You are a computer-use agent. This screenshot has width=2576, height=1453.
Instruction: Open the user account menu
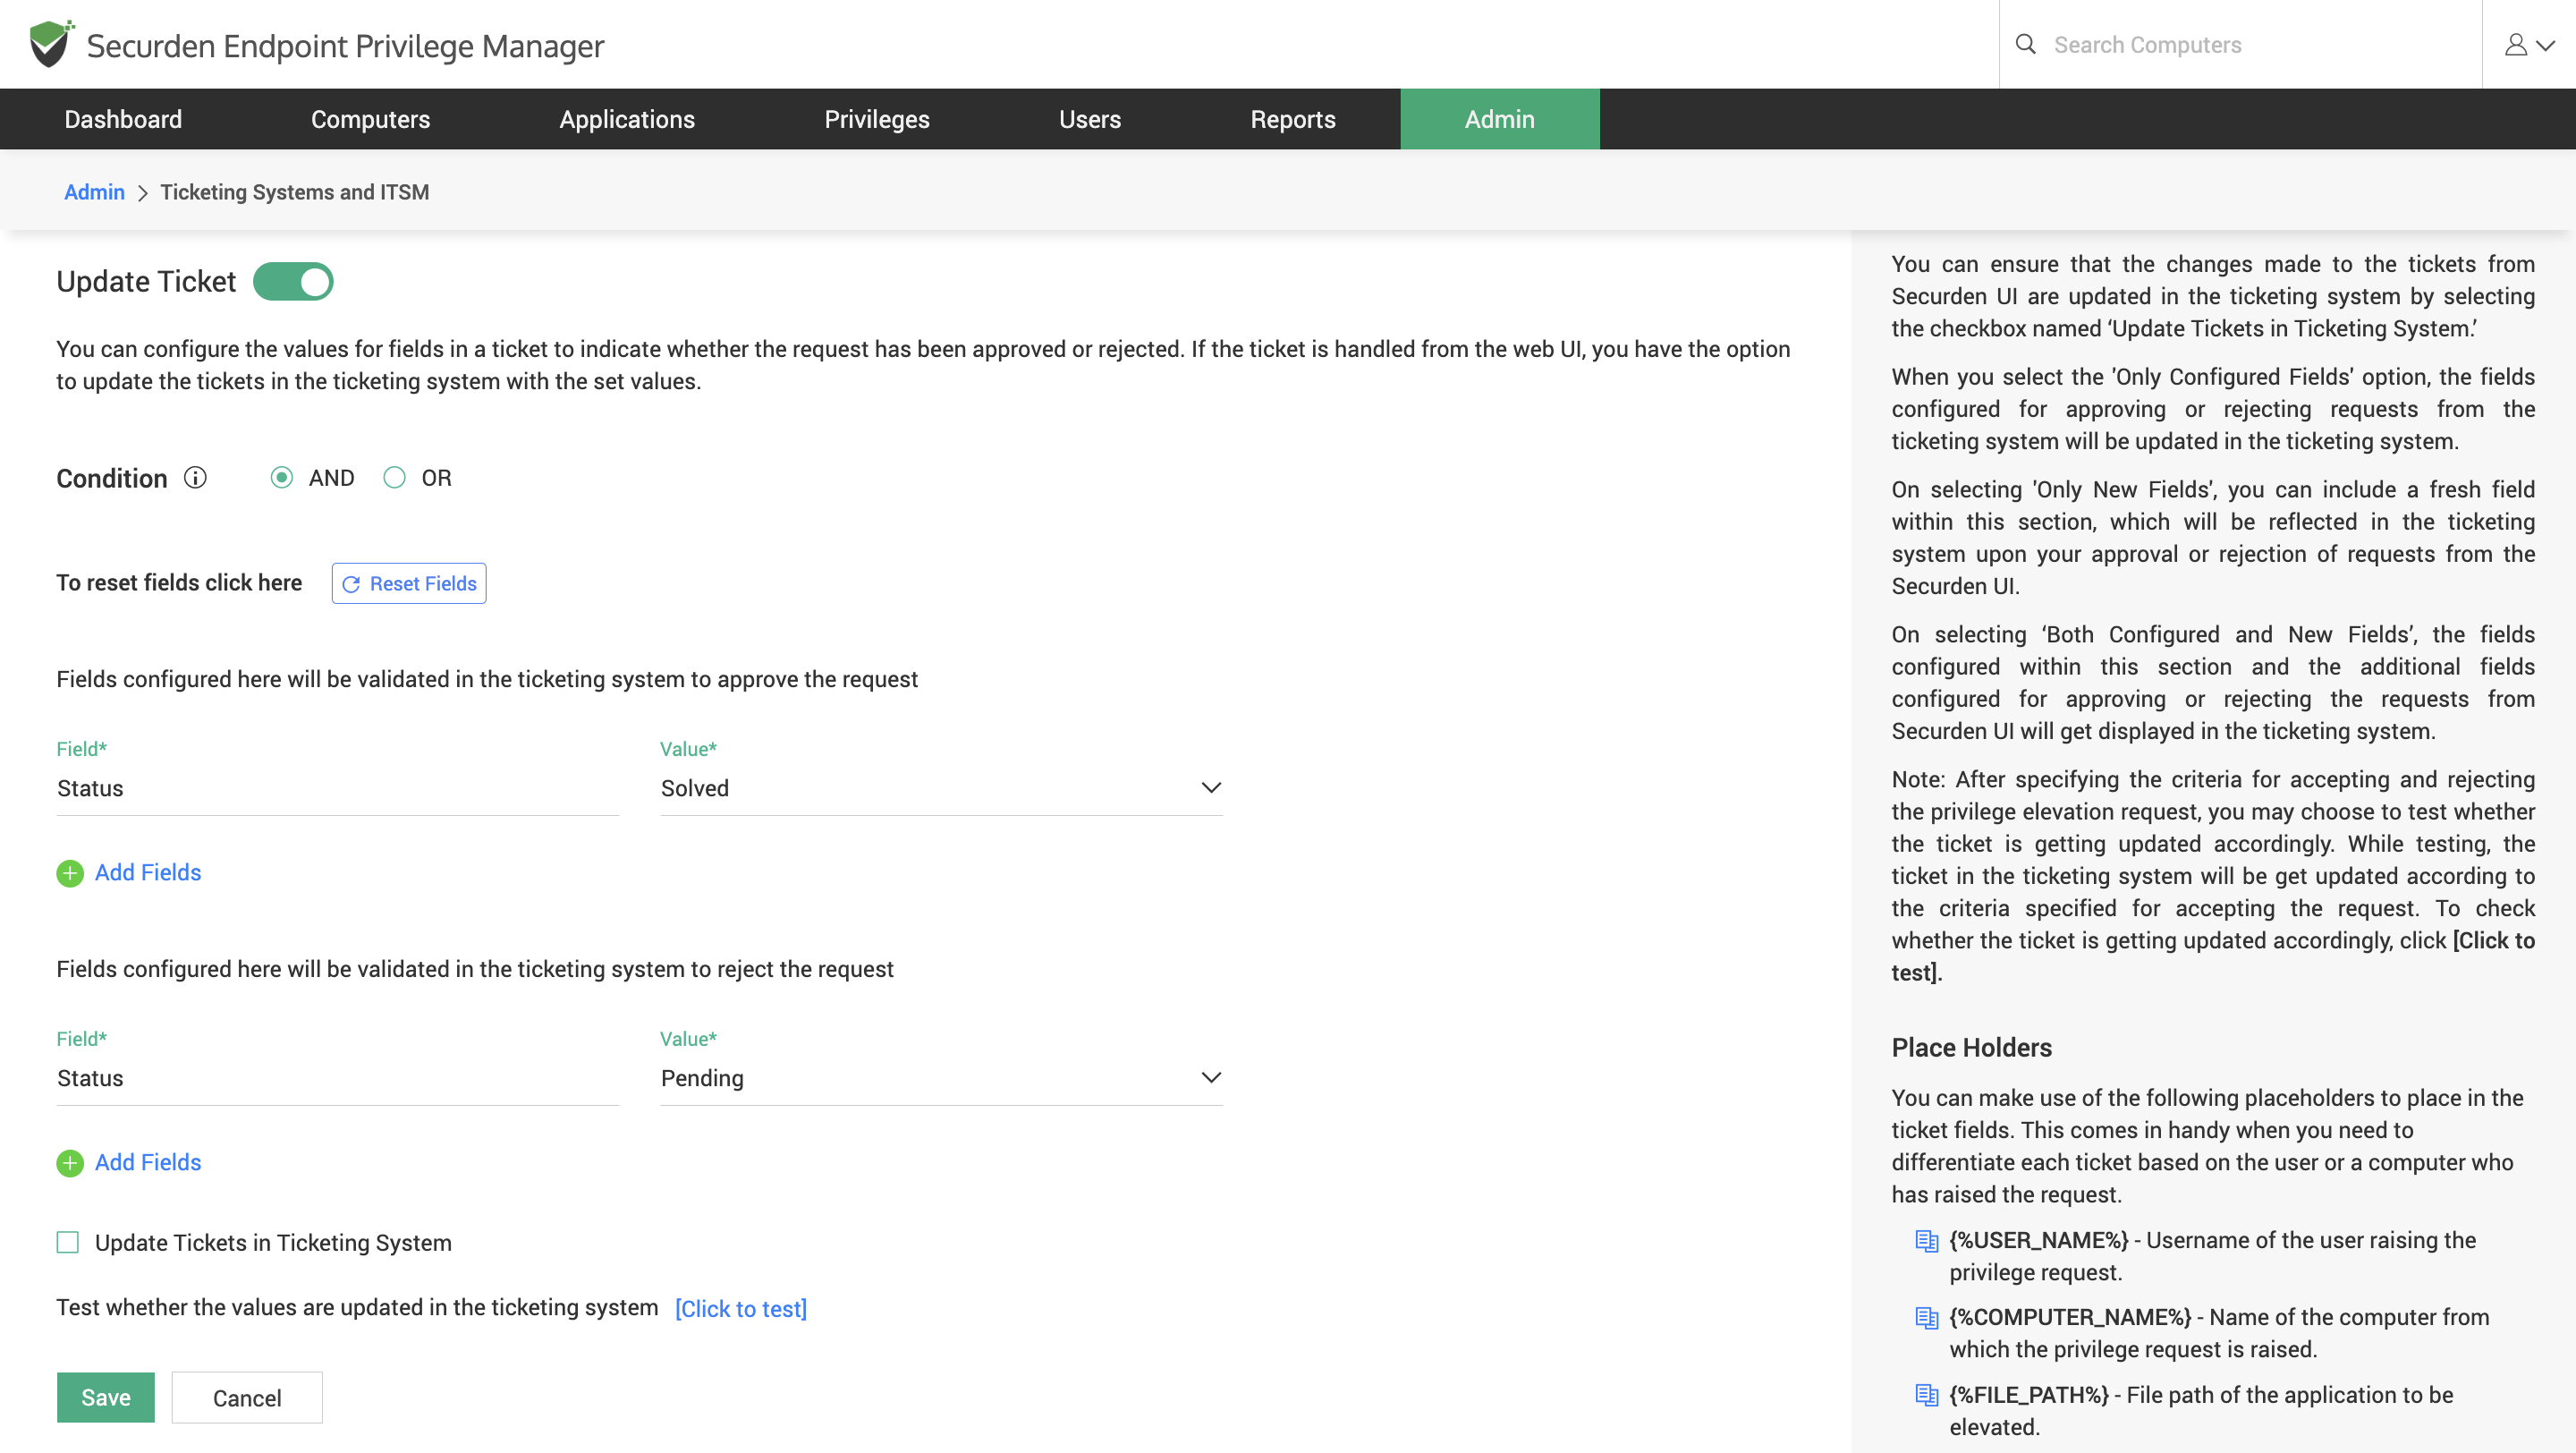pos(2528,45)
